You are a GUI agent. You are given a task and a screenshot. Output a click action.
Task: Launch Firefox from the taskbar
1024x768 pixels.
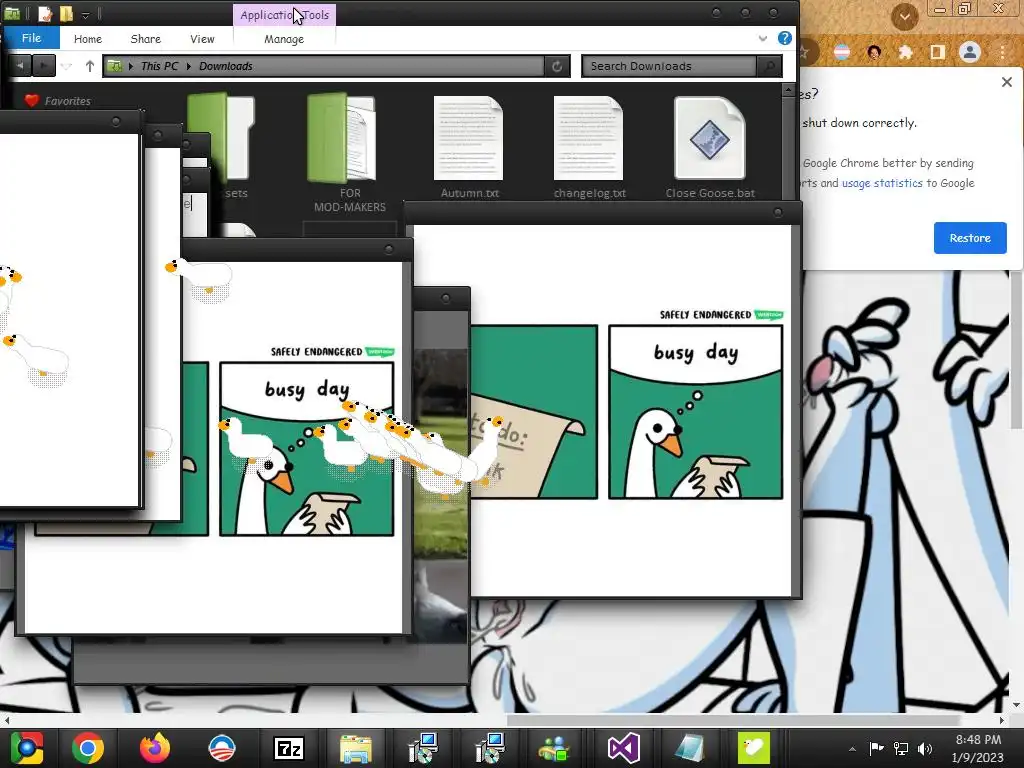(x=155, y=748)
